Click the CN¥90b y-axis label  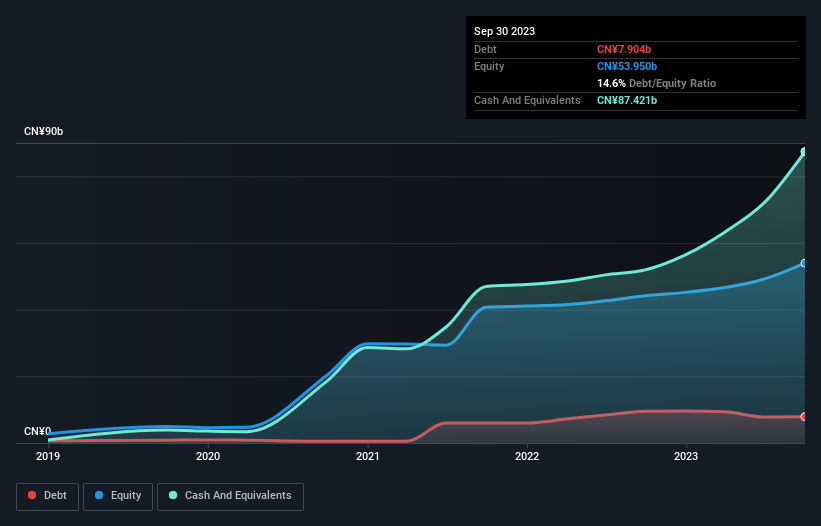[x=43, y=131]
